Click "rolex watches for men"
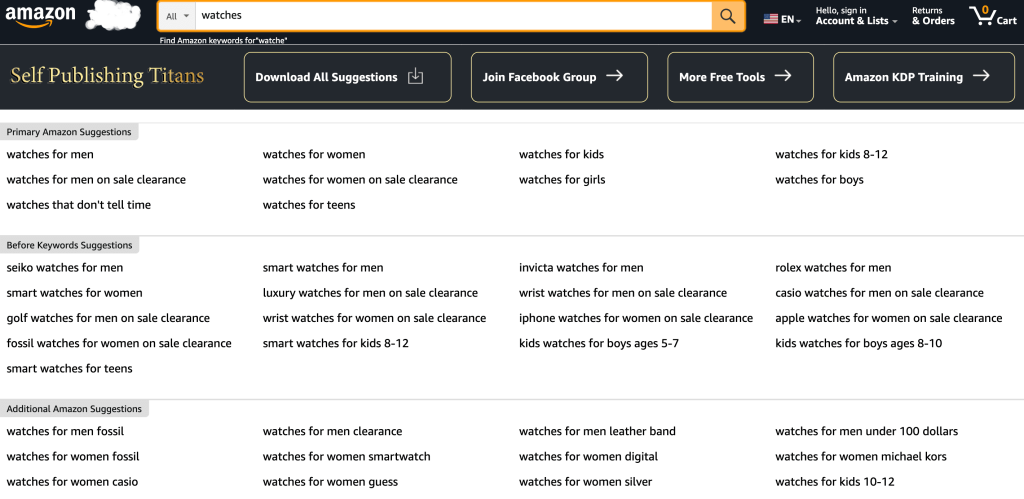Viewport: 1024px width, 499px height. [x=833, y=268]
